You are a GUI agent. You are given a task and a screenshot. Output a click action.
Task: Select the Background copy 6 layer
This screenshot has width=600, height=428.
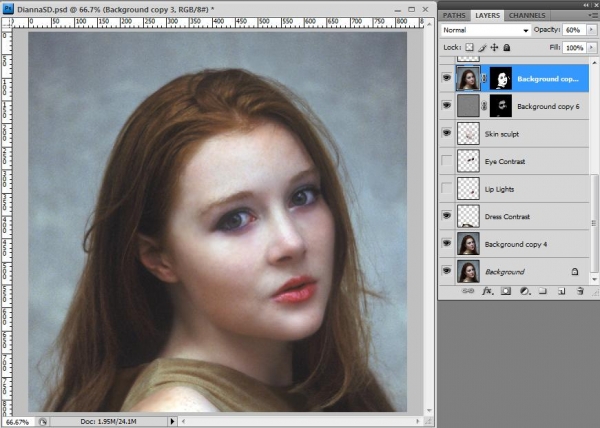point(514,106)
